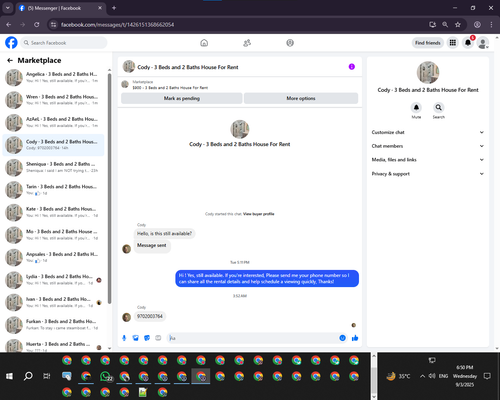Open Mo conversation in list
500x400 pixels.
pyautogui.click(x=53, y=235)
